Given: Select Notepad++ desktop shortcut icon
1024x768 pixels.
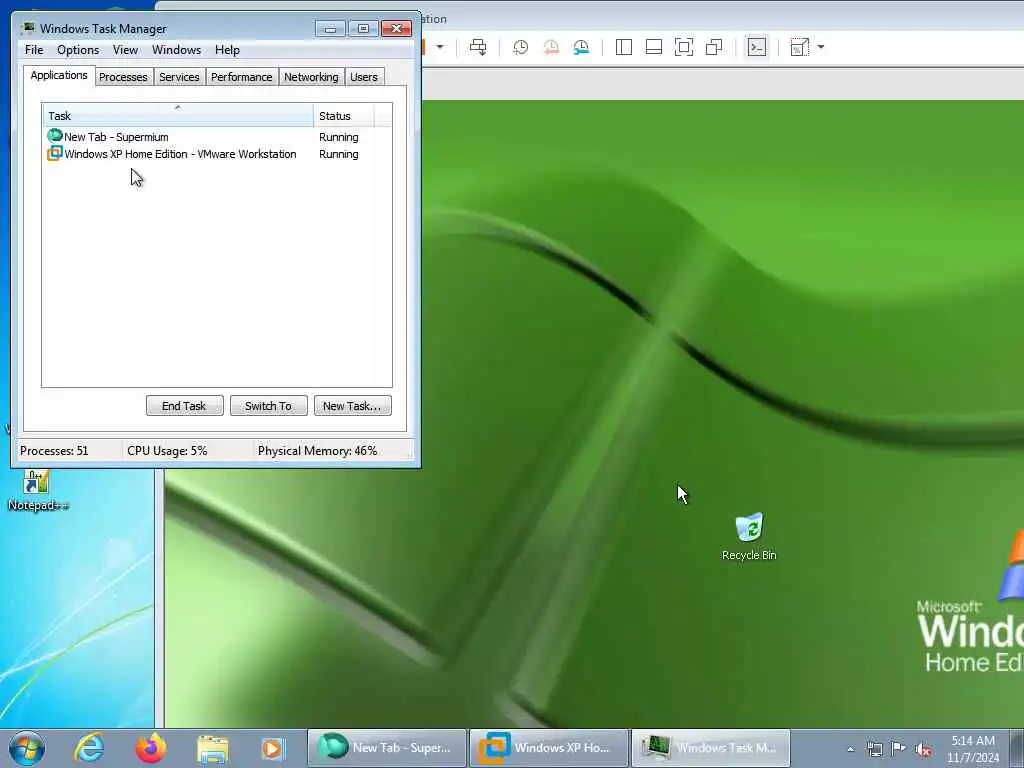Looking at the screenshot, I should 37,490.
